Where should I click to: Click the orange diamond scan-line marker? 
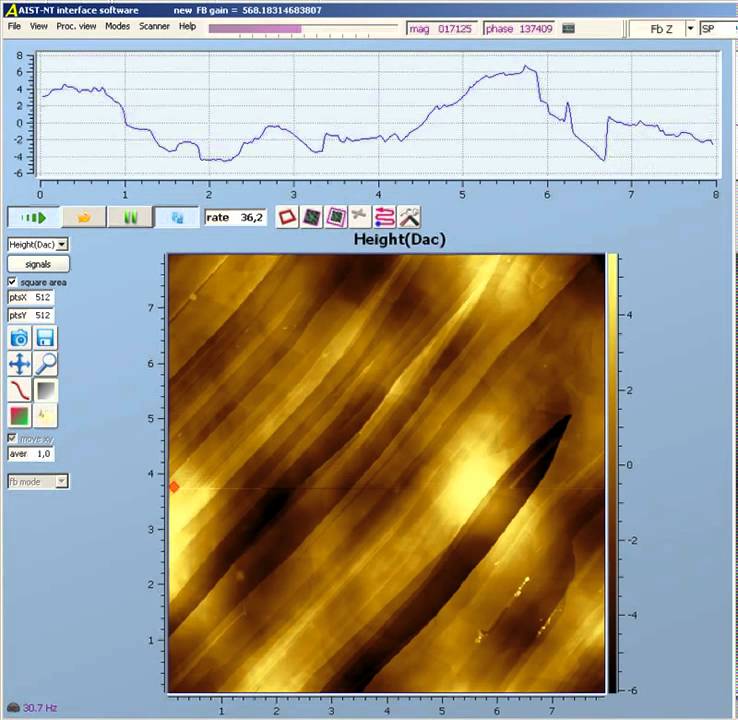tap(174, 487)
